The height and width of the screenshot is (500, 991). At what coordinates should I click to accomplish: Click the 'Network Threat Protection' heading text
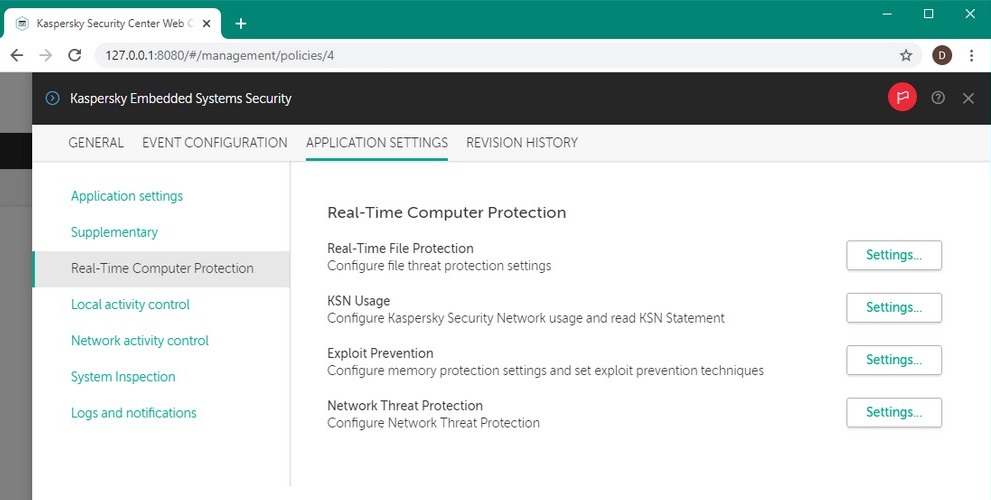[404, 406]
